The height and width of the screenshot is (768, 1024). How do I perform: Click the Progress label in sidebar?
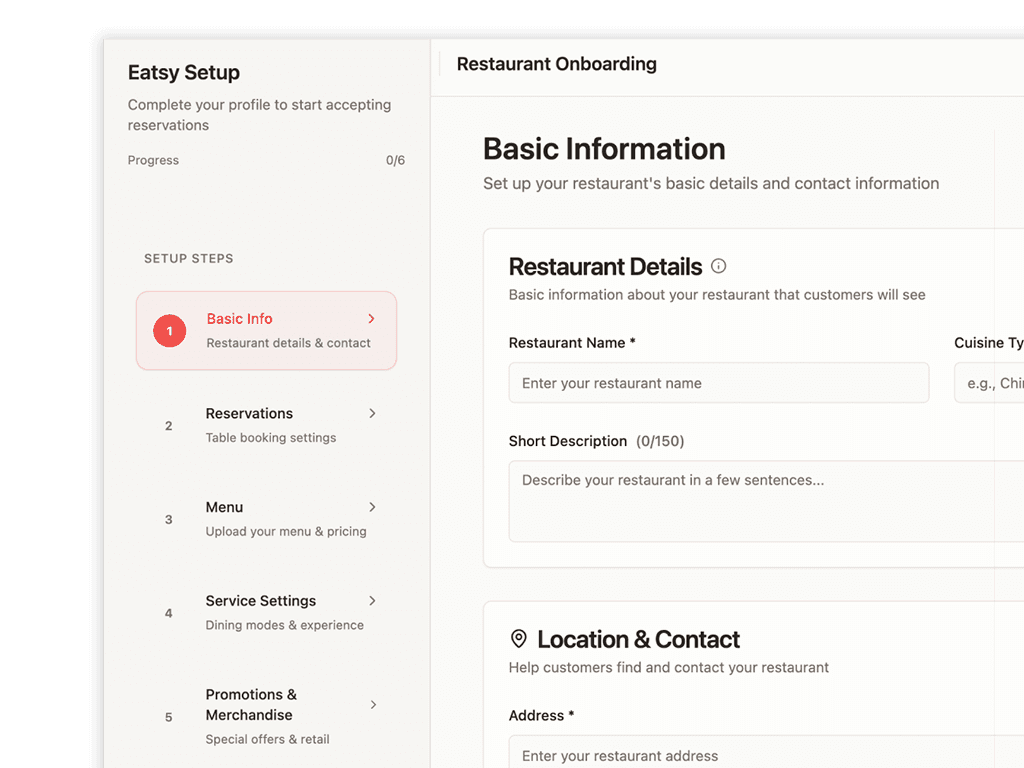(153, 160)
